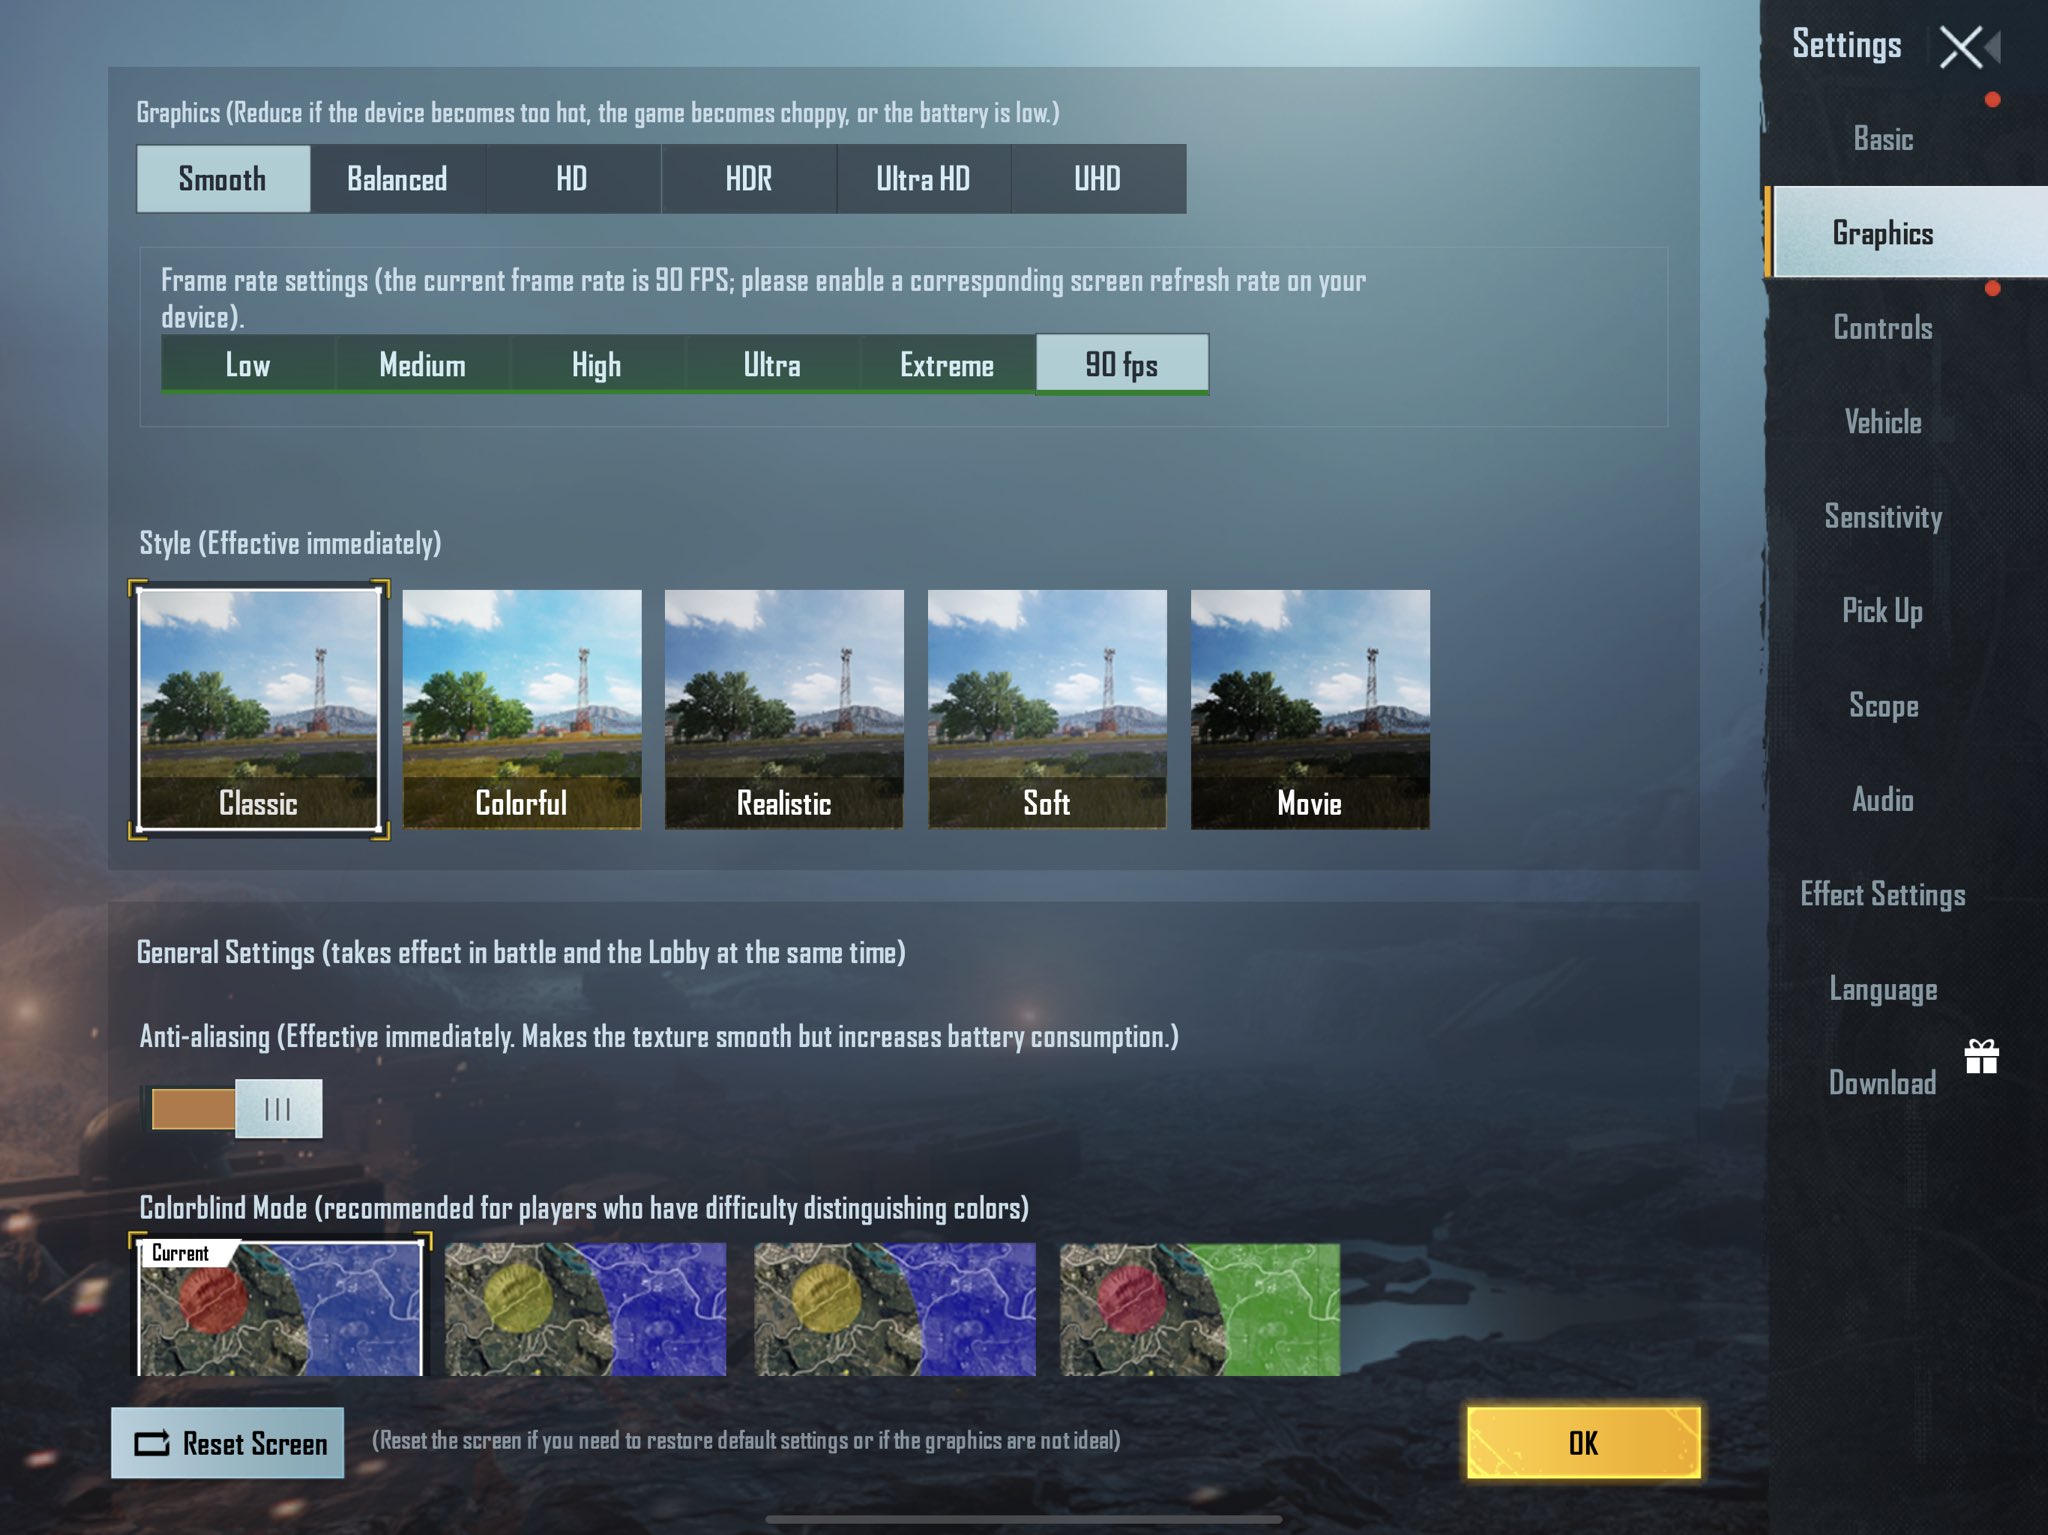Viewport: 2048px width, 1535px height.
Task: Open Effect Settings section
Action: click(1884, 893)
